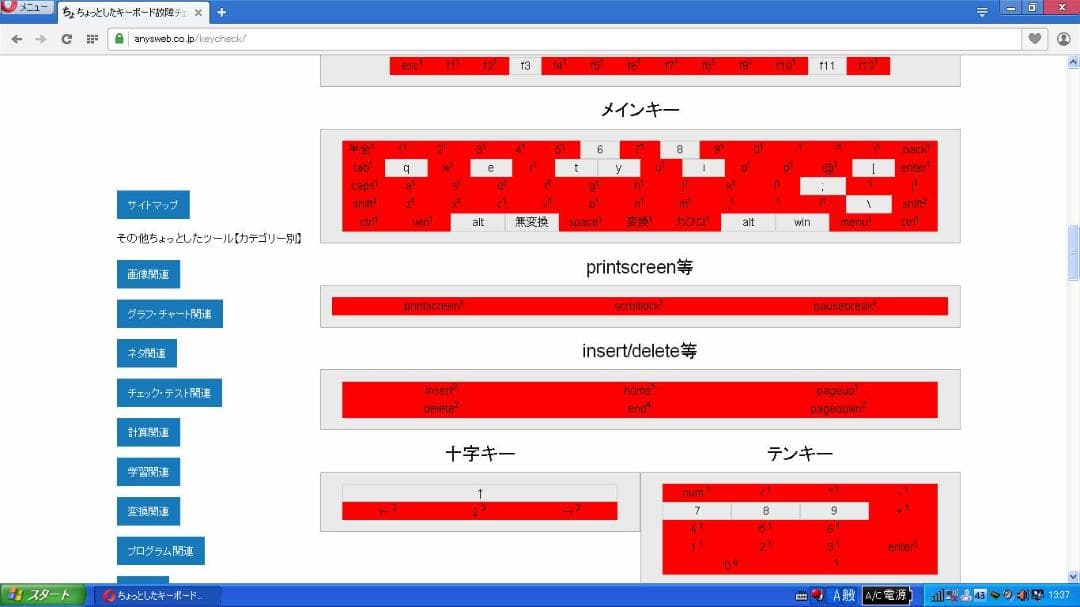1080x607 pixels.
Task: Click the untested f3 key on the virtual keyboard
Action: click(x=525, y=65)
